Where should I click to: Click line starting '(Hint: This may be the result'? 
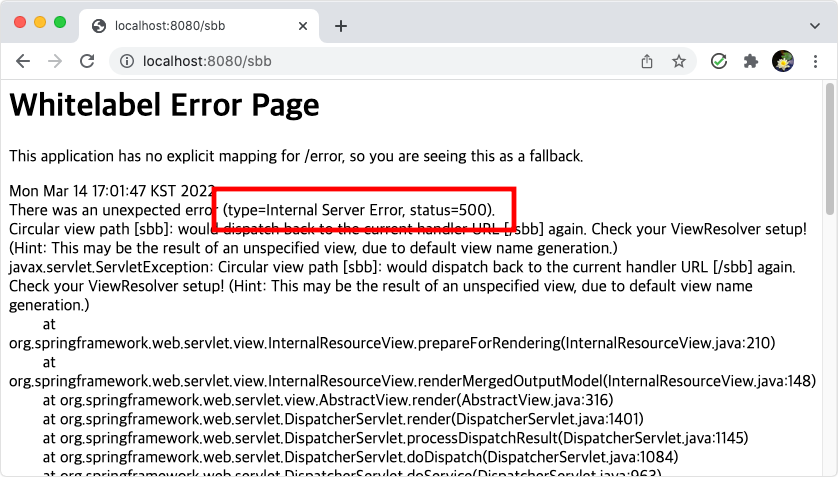[x=313, y=248]
